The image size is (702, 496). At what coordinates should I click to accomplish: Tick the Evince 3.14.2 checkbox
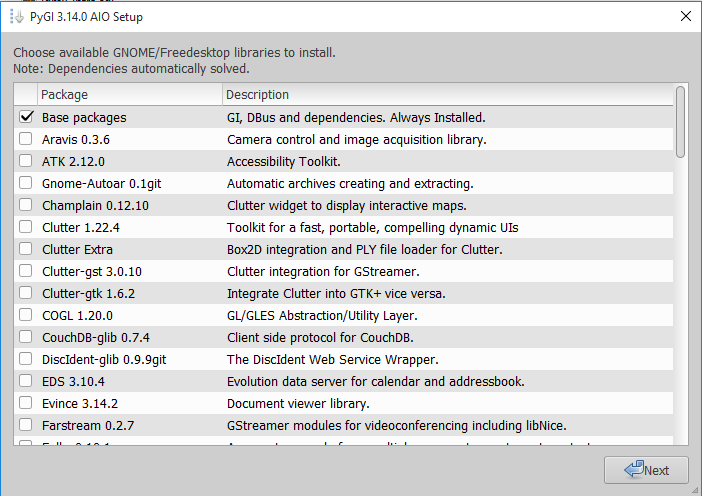(26, 403)
